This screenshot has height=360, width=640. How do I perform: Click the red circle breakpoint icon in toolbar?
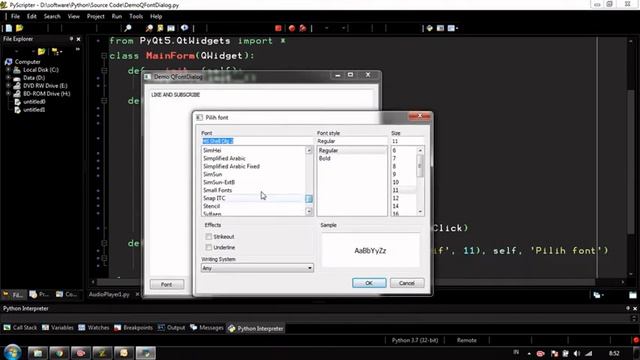(292, 28)
